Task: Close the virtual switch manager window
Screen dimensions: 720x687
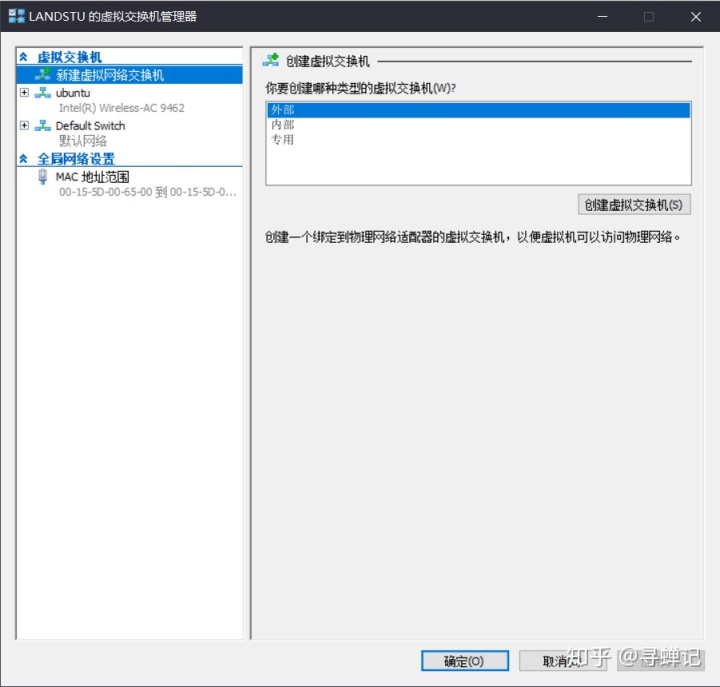Action: click(x=696, y=17)
